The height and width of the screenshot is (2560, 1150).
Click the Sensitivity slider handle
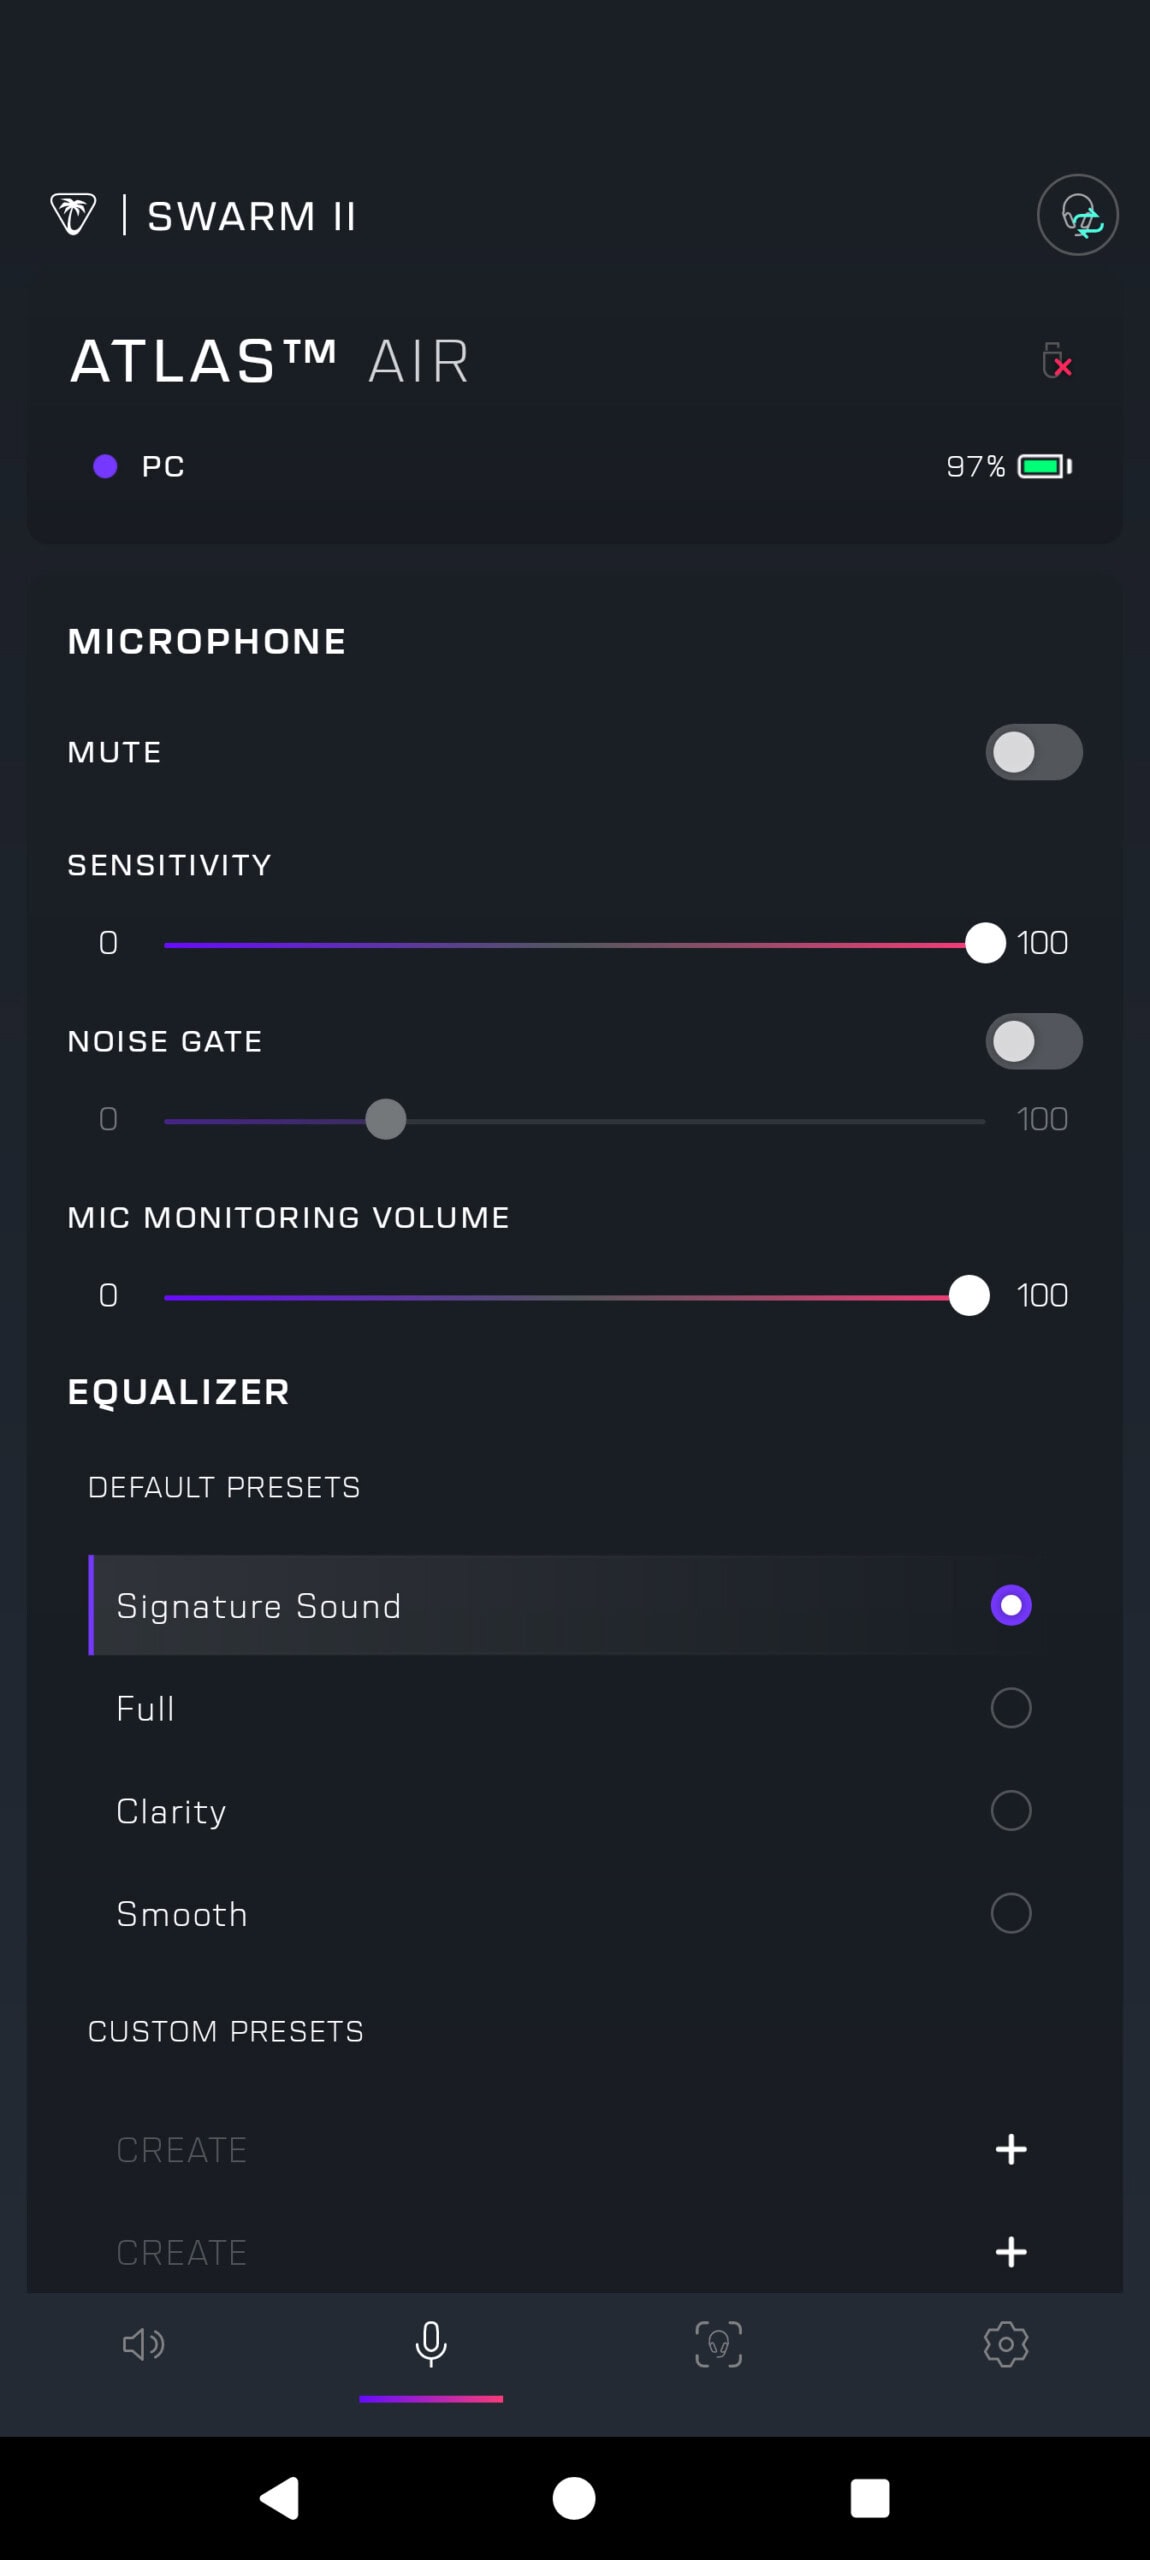pyautogui.click(x=985, y=943)
